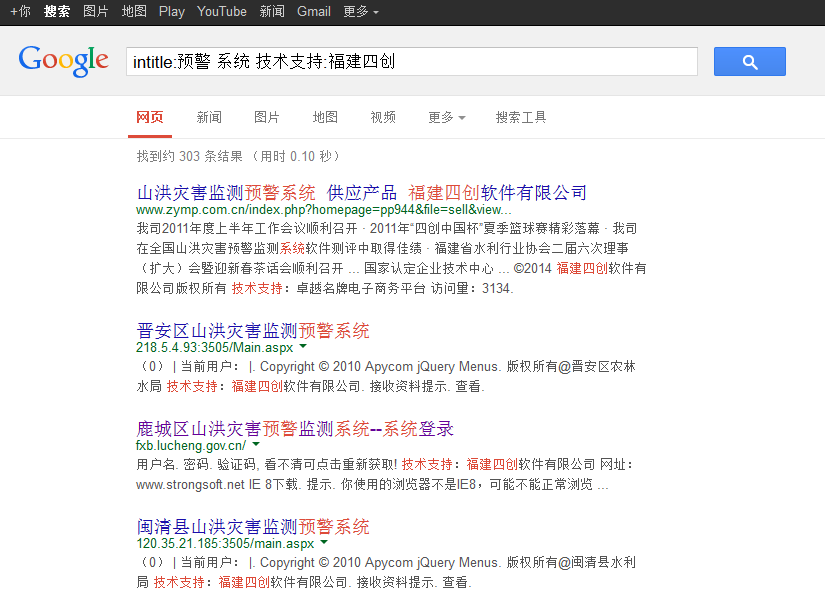Open result 鹿城区山洪灾害预警监测系统--系统登录

pos(295,429)
